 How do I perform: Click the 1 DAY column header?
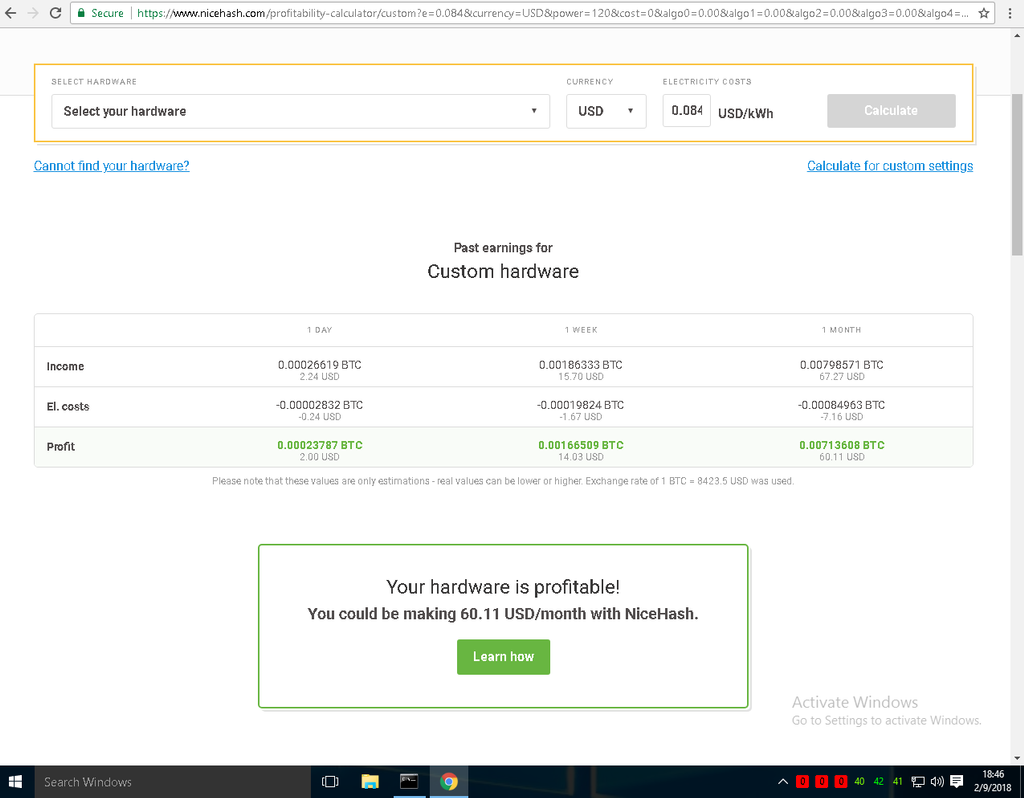(319, 330)
